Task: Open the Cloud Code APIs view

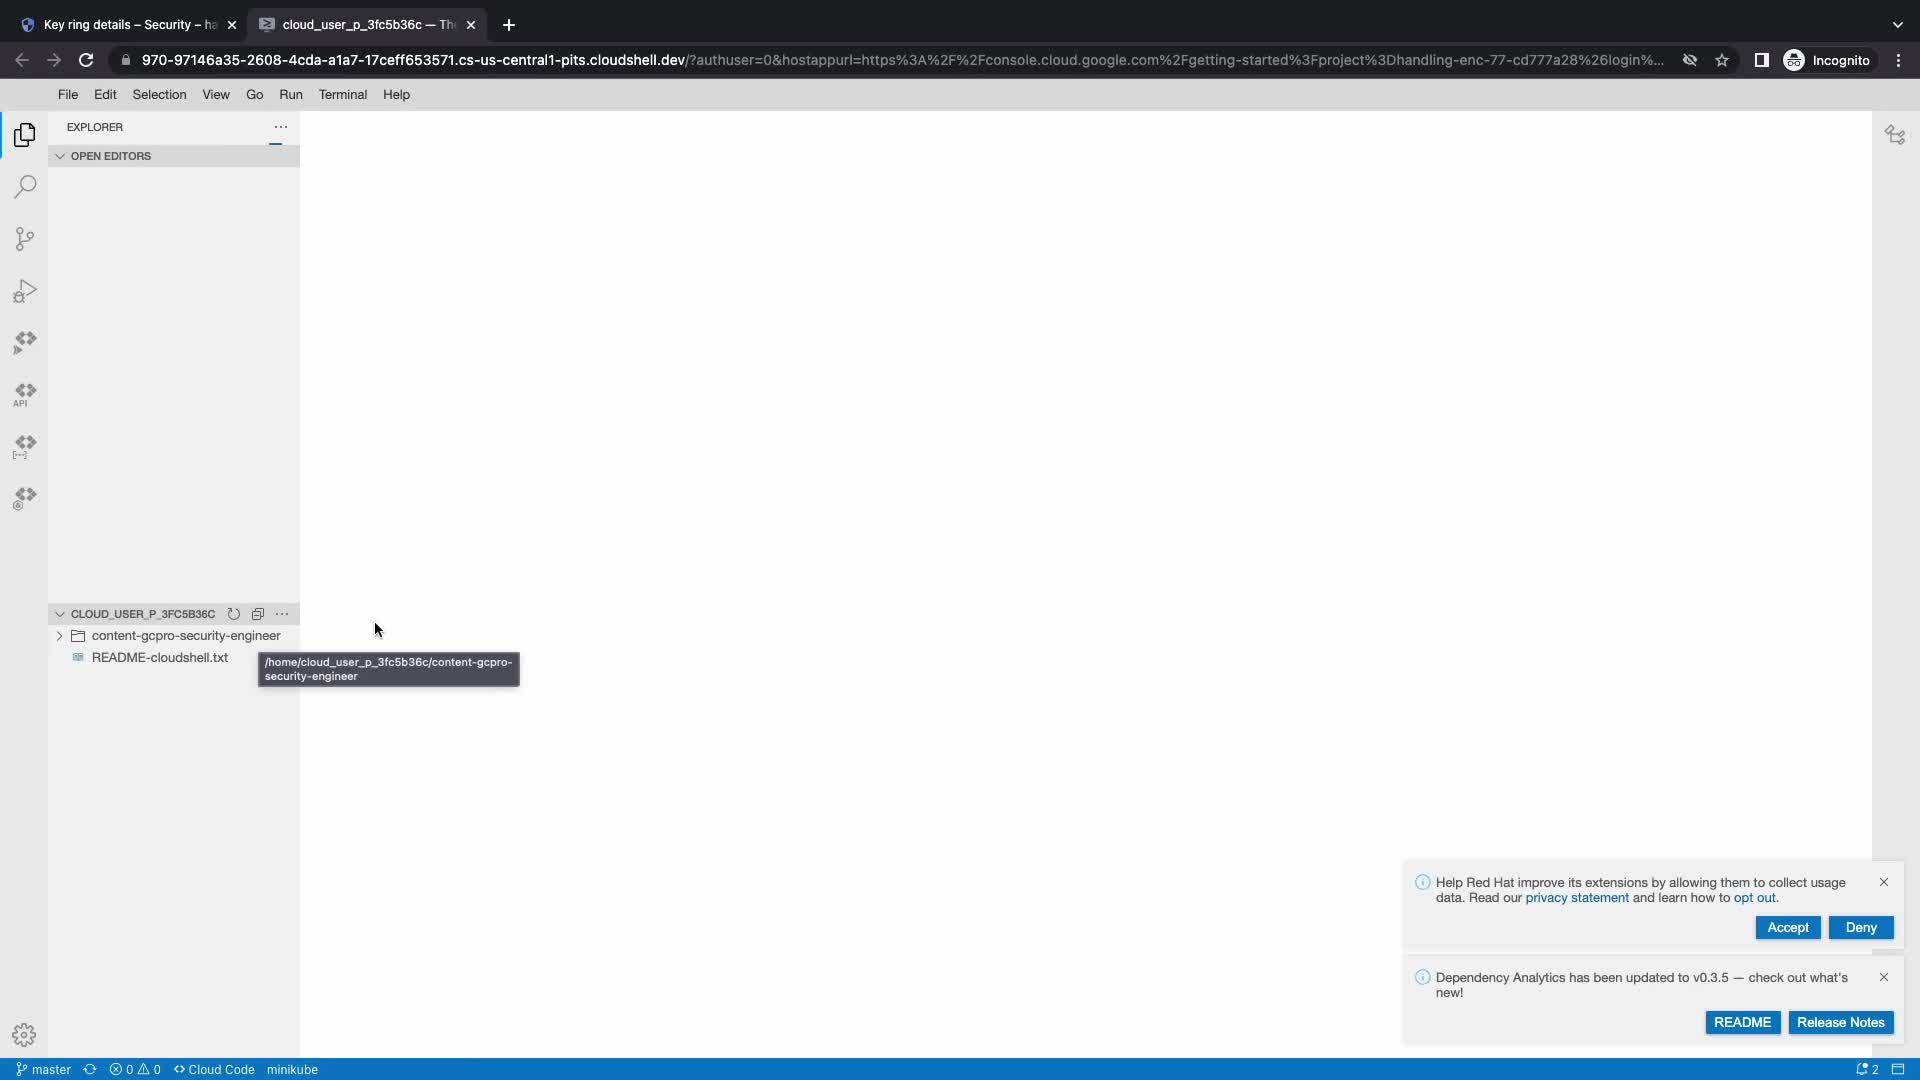Action: (x=25, y=394)
